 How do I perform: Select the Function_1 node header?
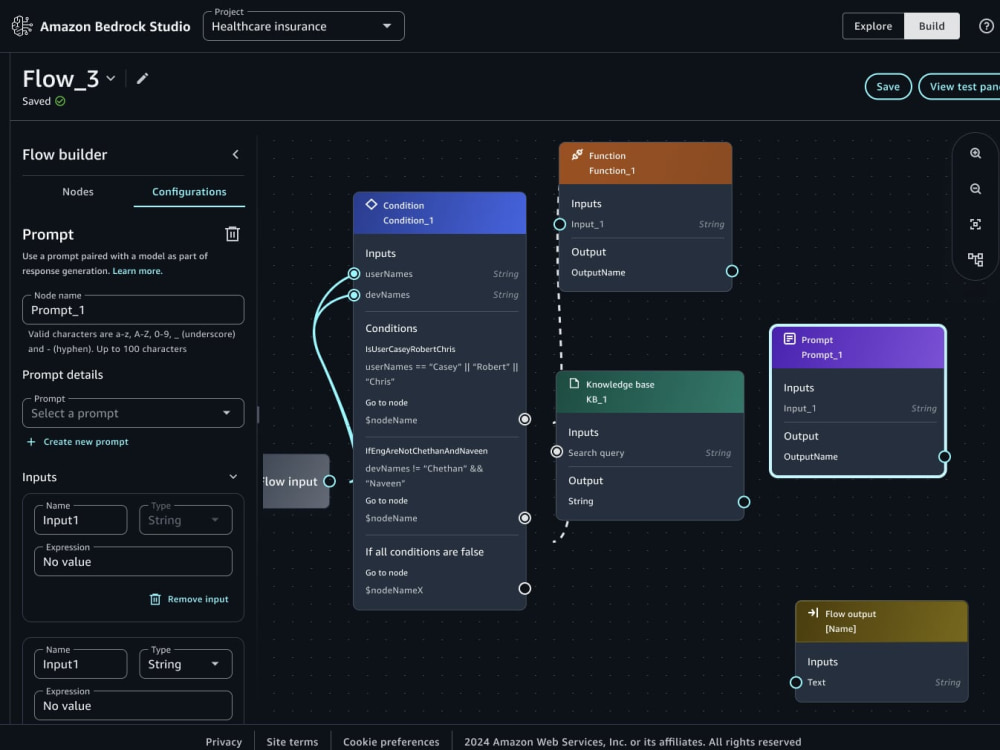click(645, 163)
